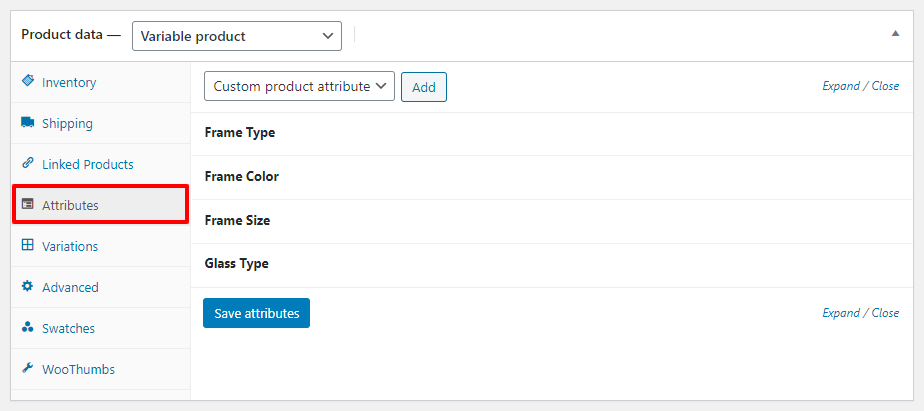
Task: Click the WooThumbs wrench icon
Action: 28,368
